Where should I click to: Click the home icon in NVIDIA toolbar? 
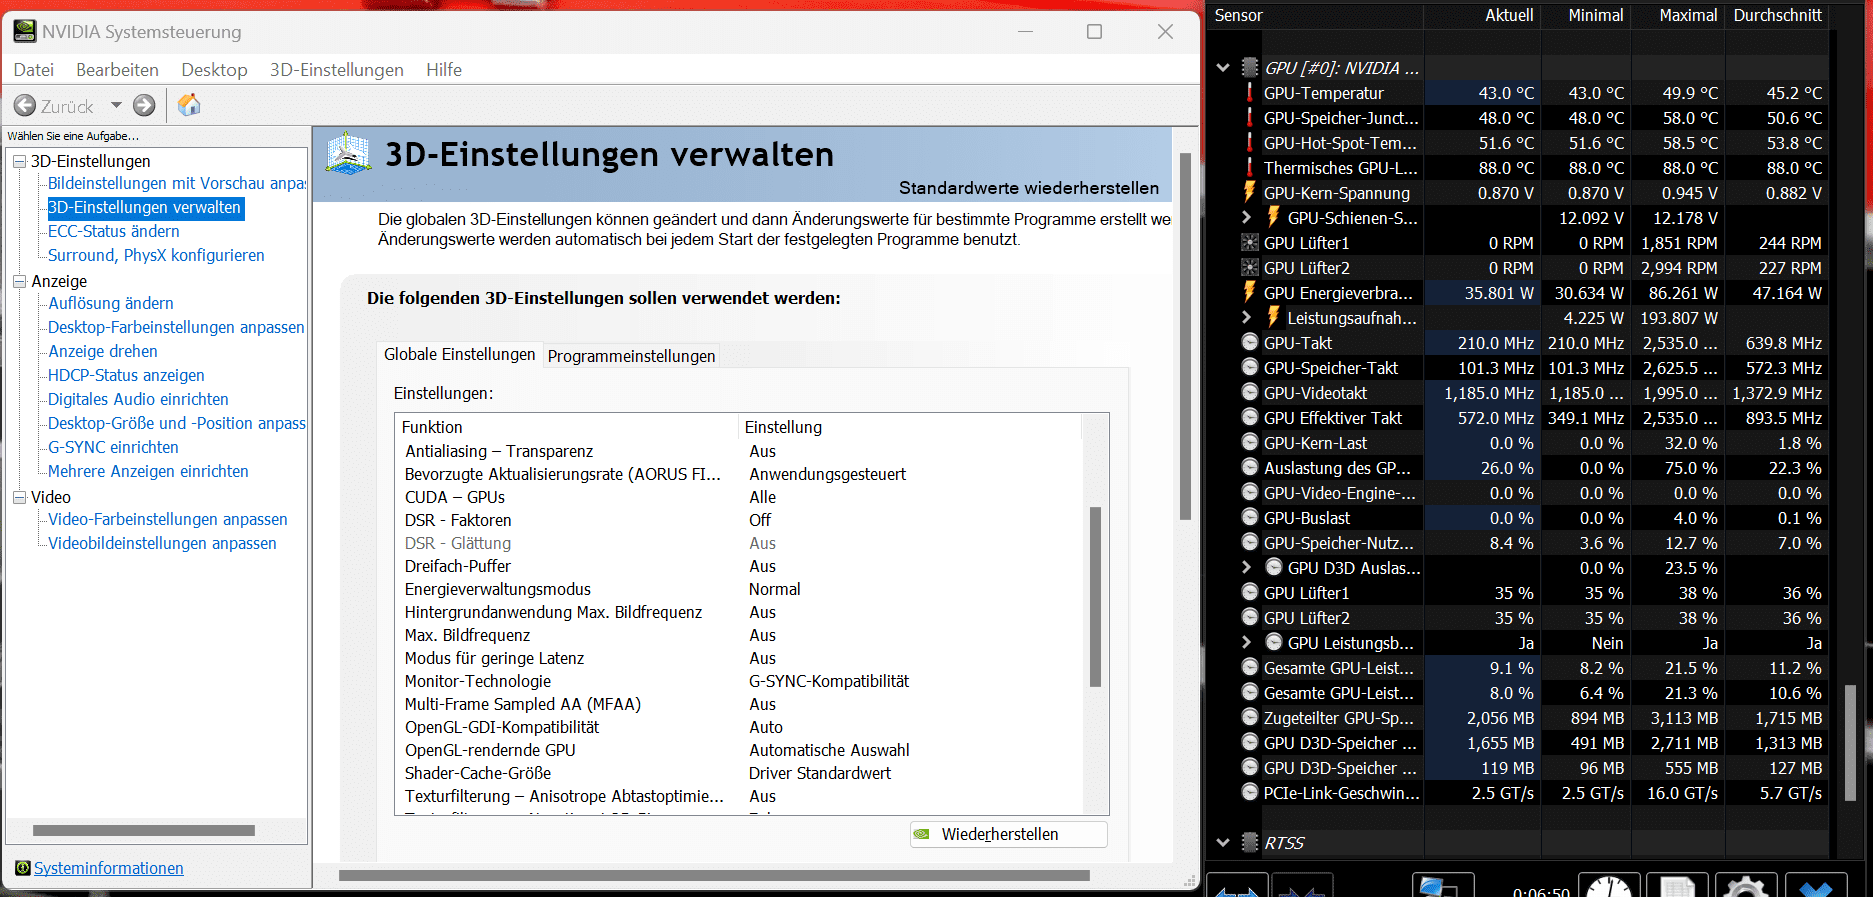[x=189, y=105]
